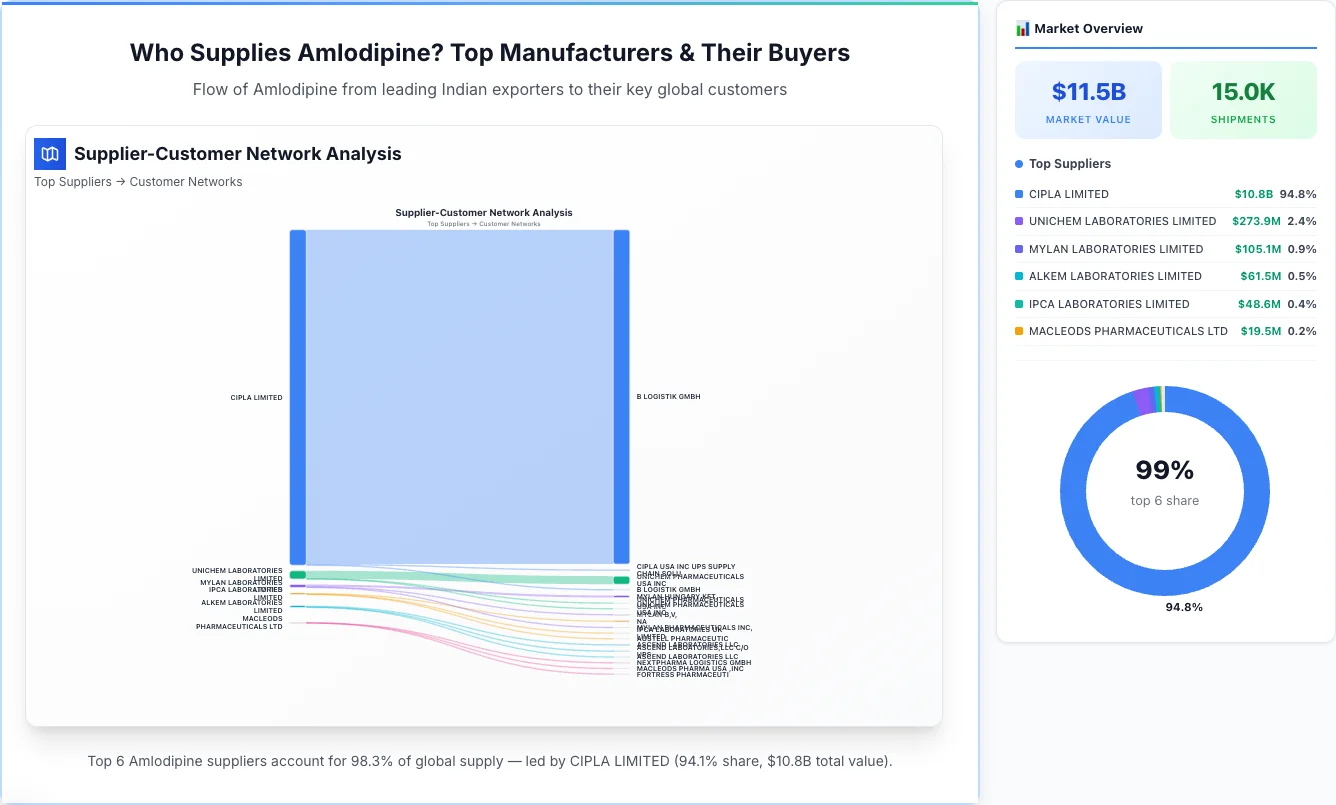Toggle the blue legend swatch for CIPLA LIMITED
The height and width of the screenshot is (805, 1336).
tap(1019, 194)
